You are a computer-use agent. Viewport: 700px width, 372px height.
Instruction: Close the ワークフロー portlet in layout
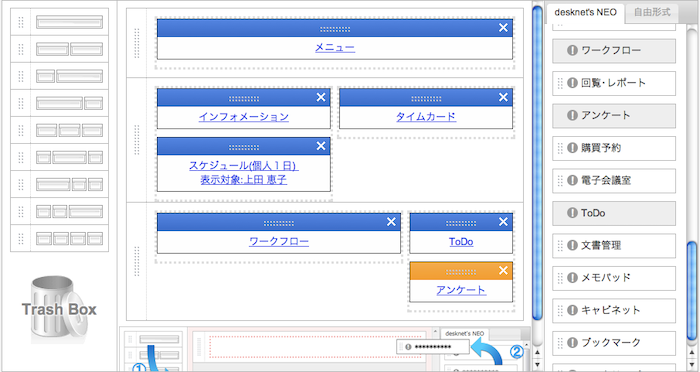coord(391,222)
